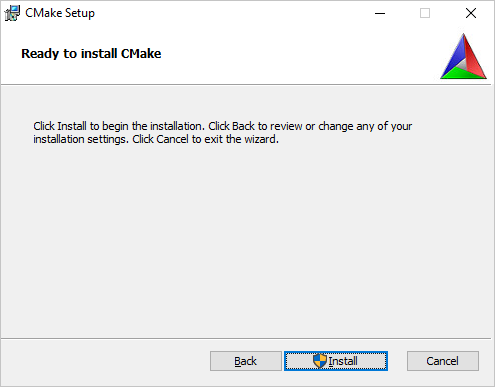
Task: Minimize the CMake Setup window
Action: pos(380,13)
